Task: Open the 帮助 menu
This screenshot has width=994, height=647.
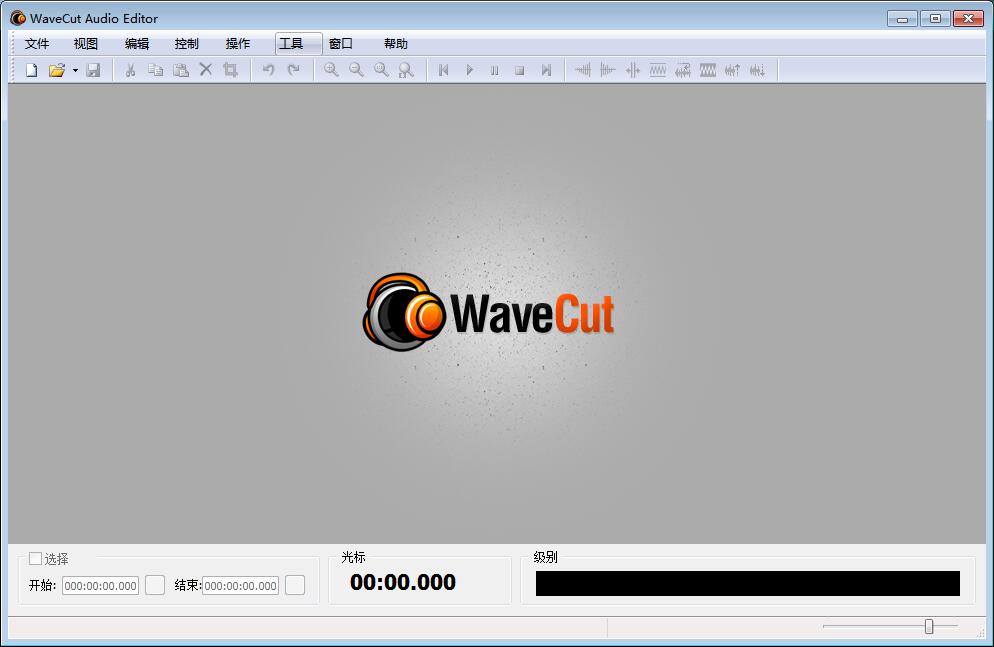Action: [396, 44]
